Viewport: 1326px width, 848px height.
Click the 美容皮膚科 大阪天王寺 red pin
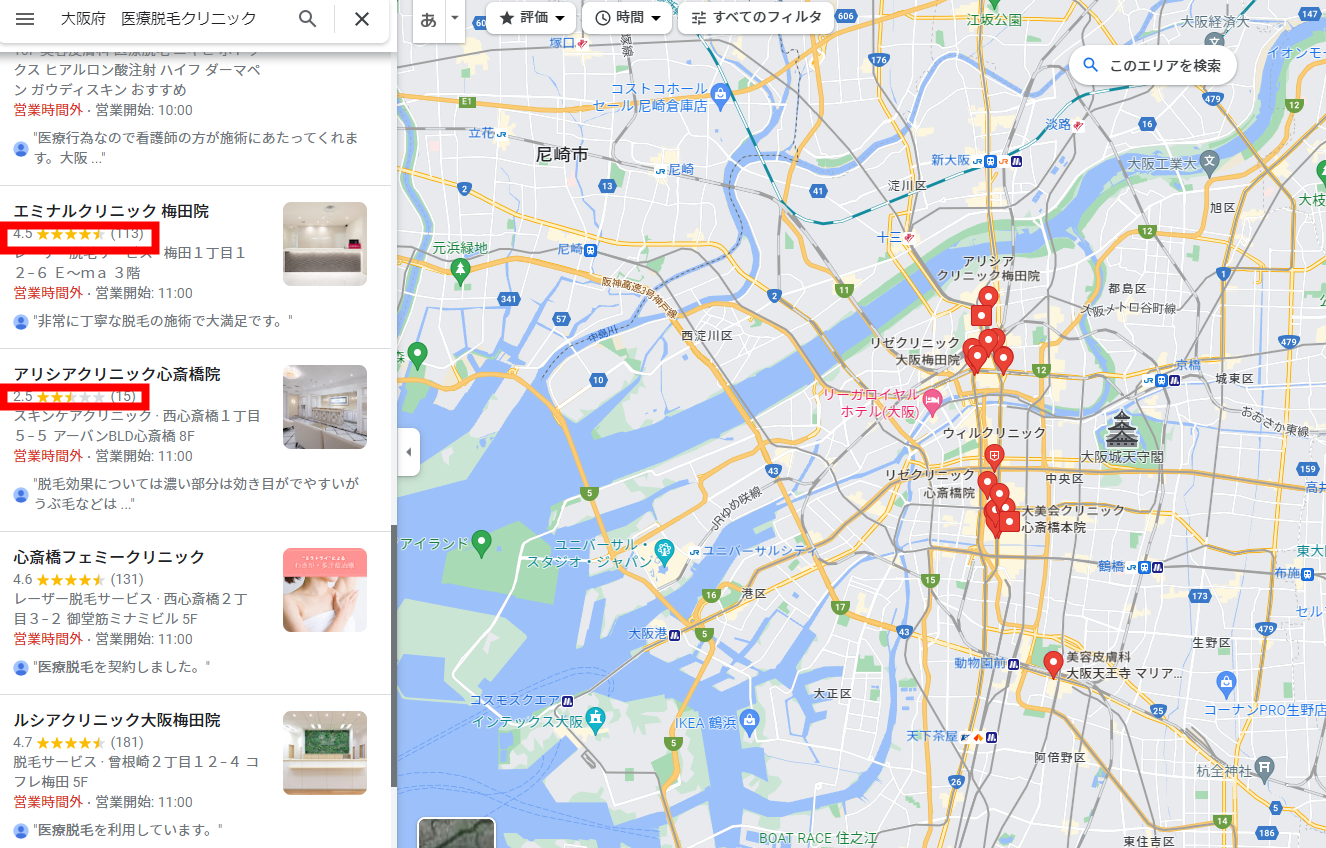[x=1053, y=665]
